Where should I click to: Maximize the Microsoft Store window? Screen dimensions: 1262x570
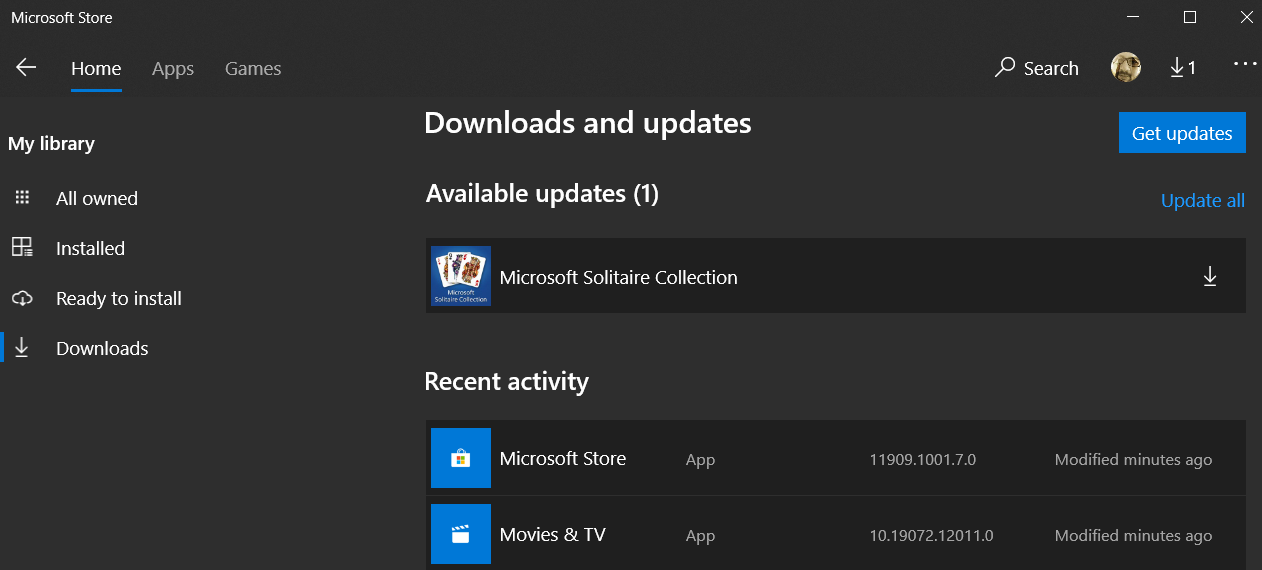coord(1189,17)
